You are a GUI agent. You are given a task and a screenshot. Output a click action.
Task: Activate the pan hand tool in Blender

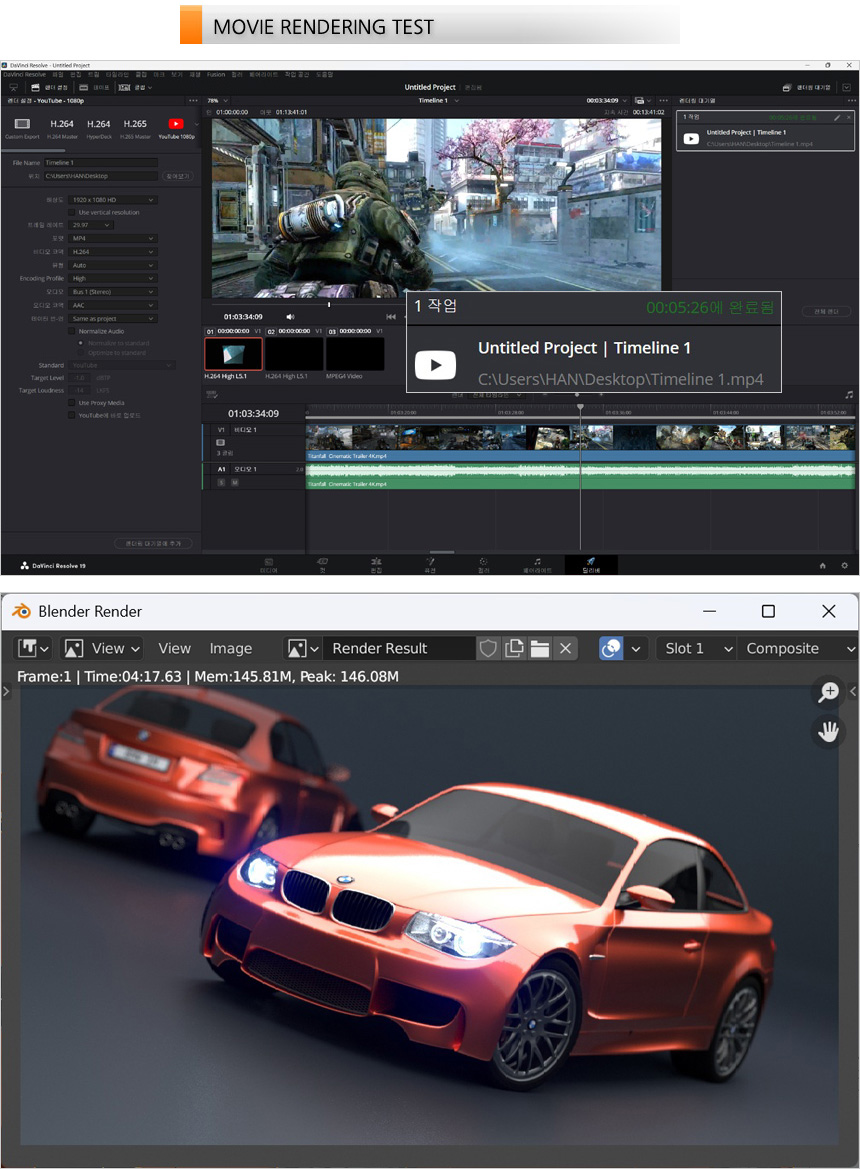click(x=829, y=732)
